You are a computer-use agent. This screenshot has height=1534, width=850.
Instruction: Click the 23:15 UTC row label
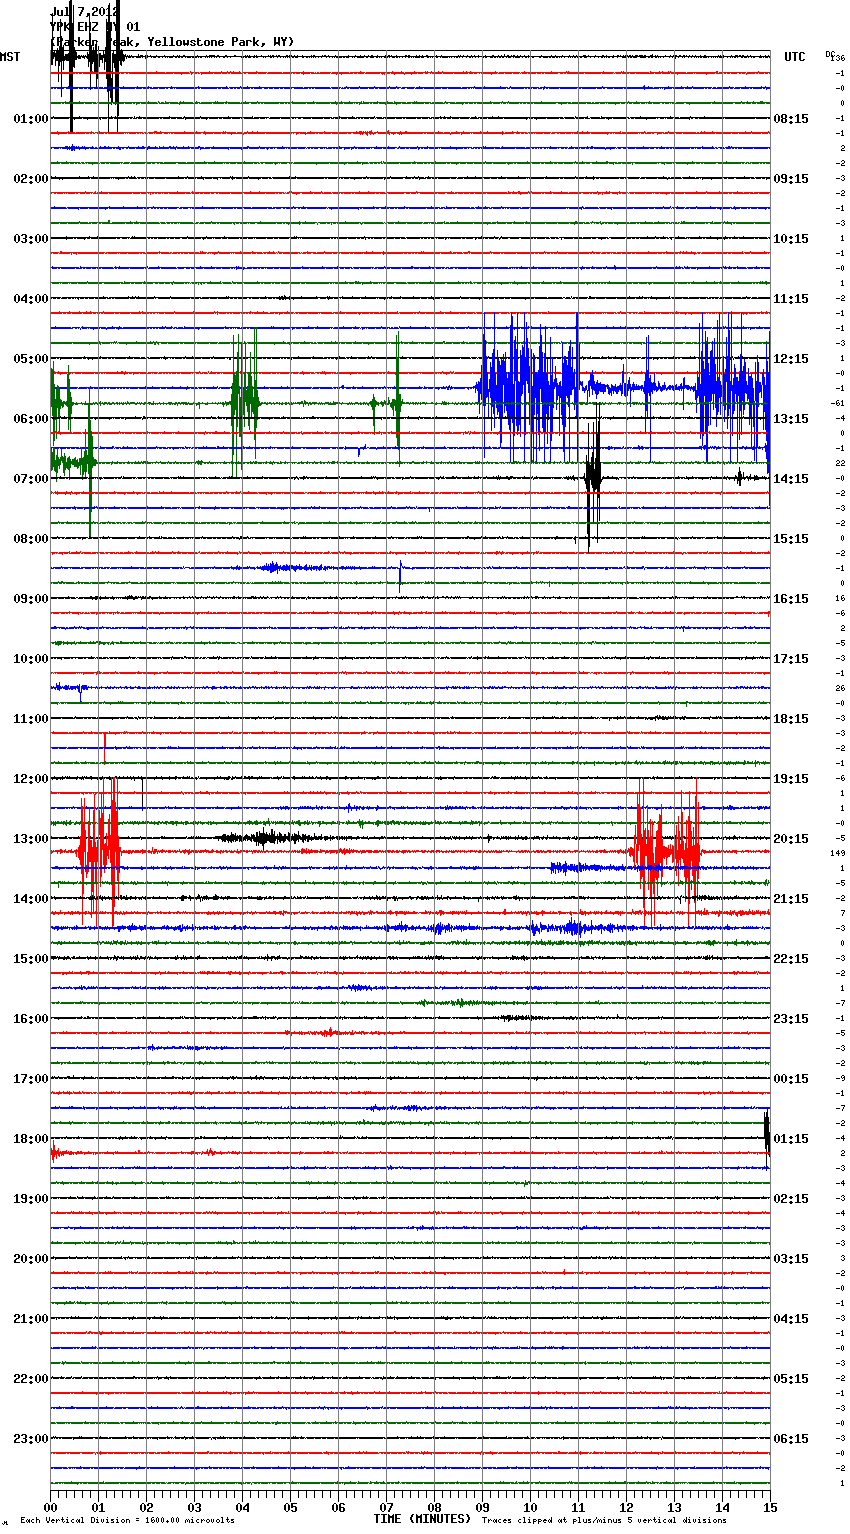[791, 1019]
